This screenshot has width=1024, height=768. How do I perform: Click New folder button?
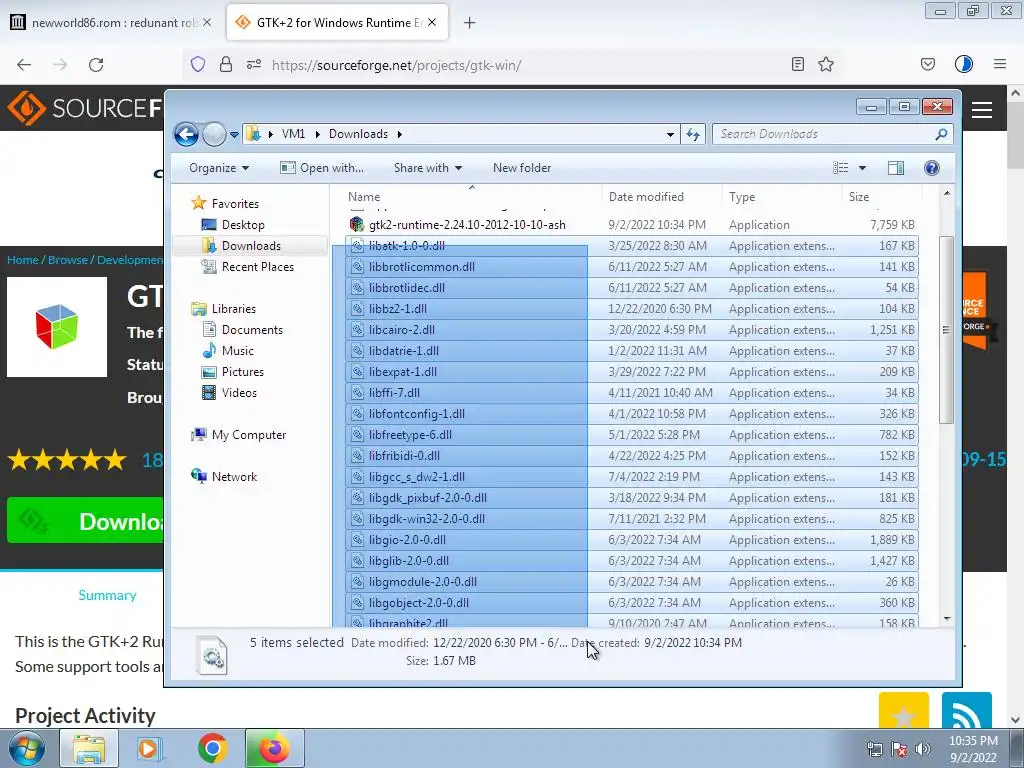pyautogui.click(x=522, y=168)
